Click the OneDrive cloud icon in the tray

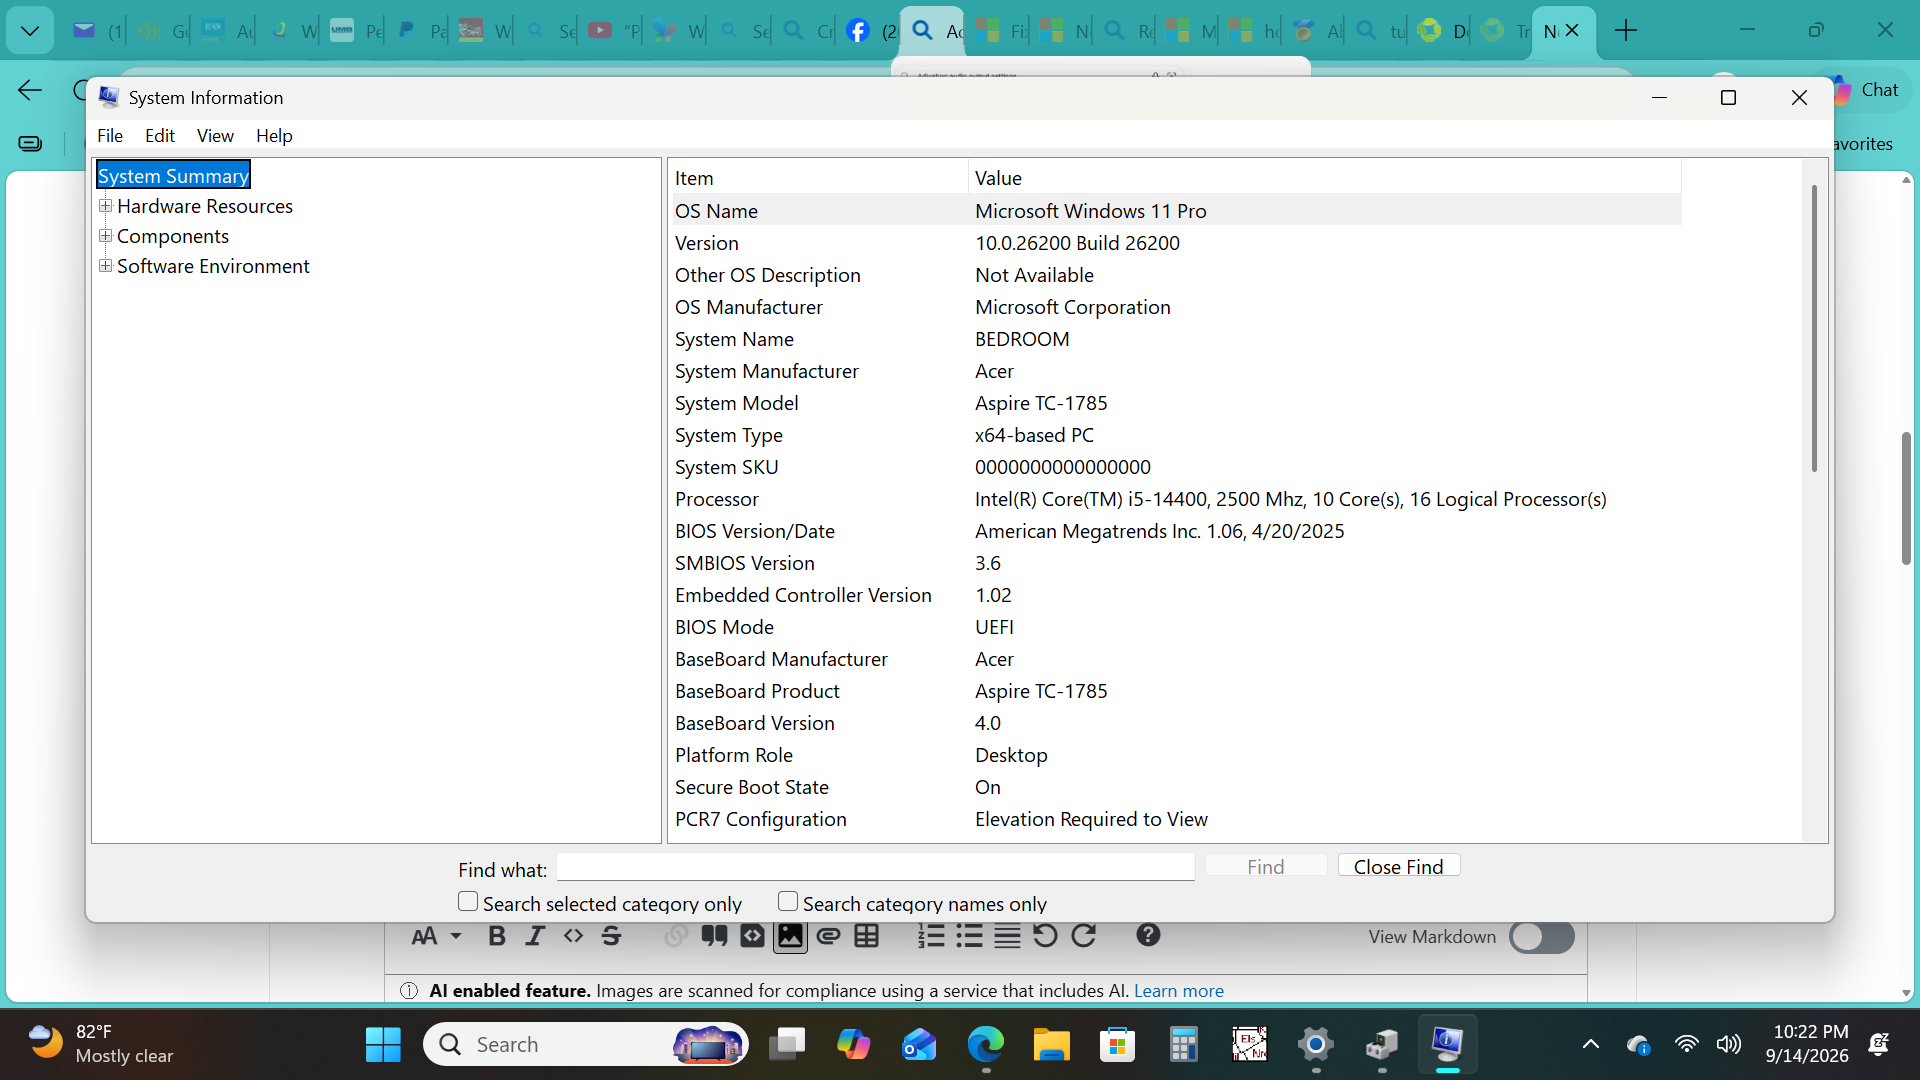(1638, 1045)
